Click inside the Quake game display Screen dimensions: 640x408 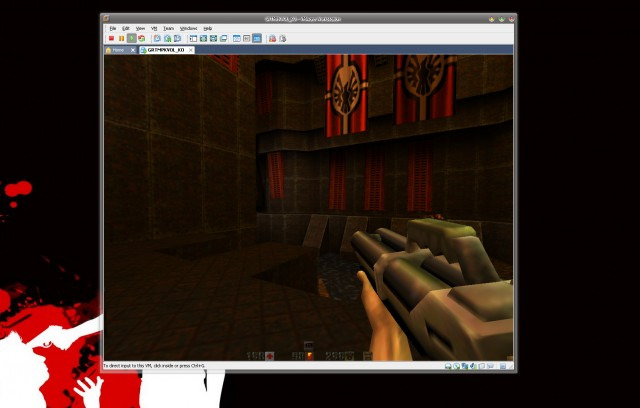(309, 208)
